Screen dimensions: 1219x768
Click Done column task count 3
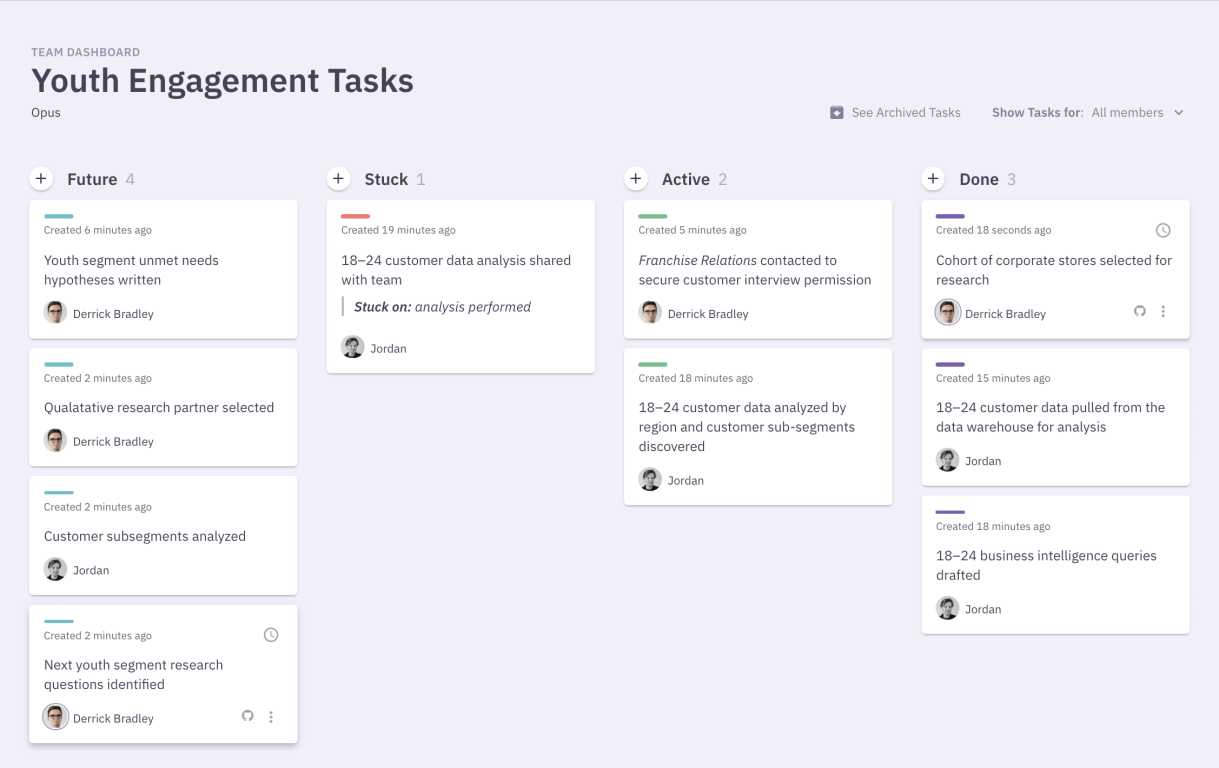click(1011, 179)
